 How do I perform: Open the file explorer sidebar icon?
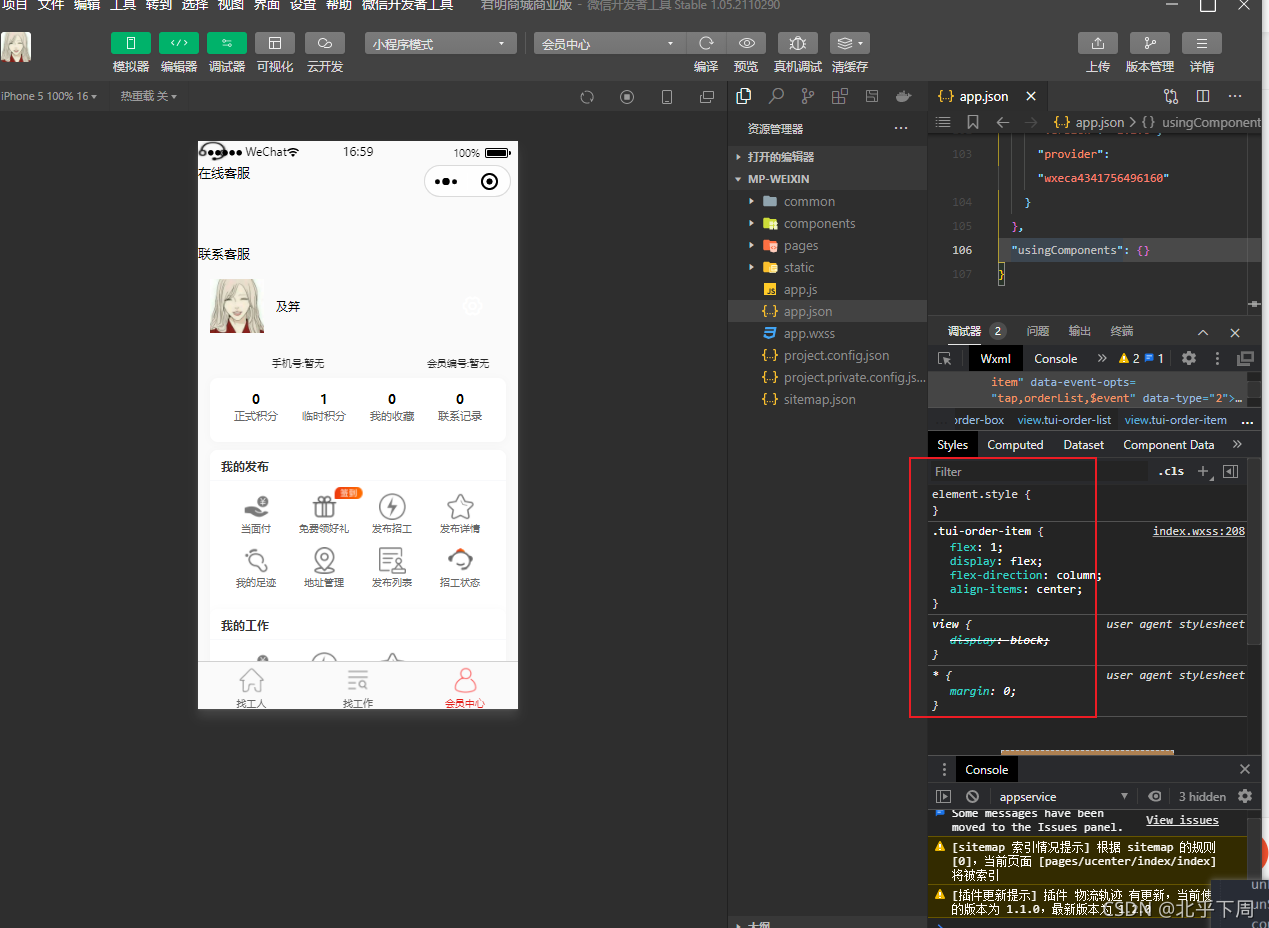tap(744, 96)
